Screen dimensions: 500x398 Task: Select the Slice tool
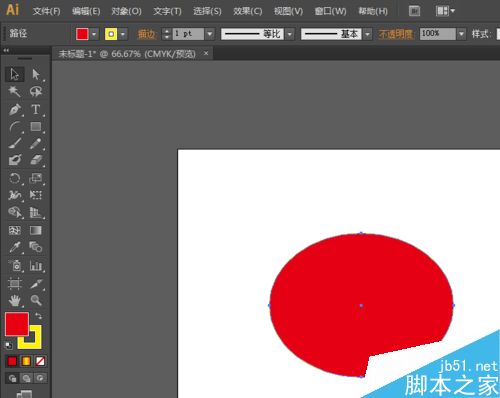pyautogui.click(x=36, y=283)
